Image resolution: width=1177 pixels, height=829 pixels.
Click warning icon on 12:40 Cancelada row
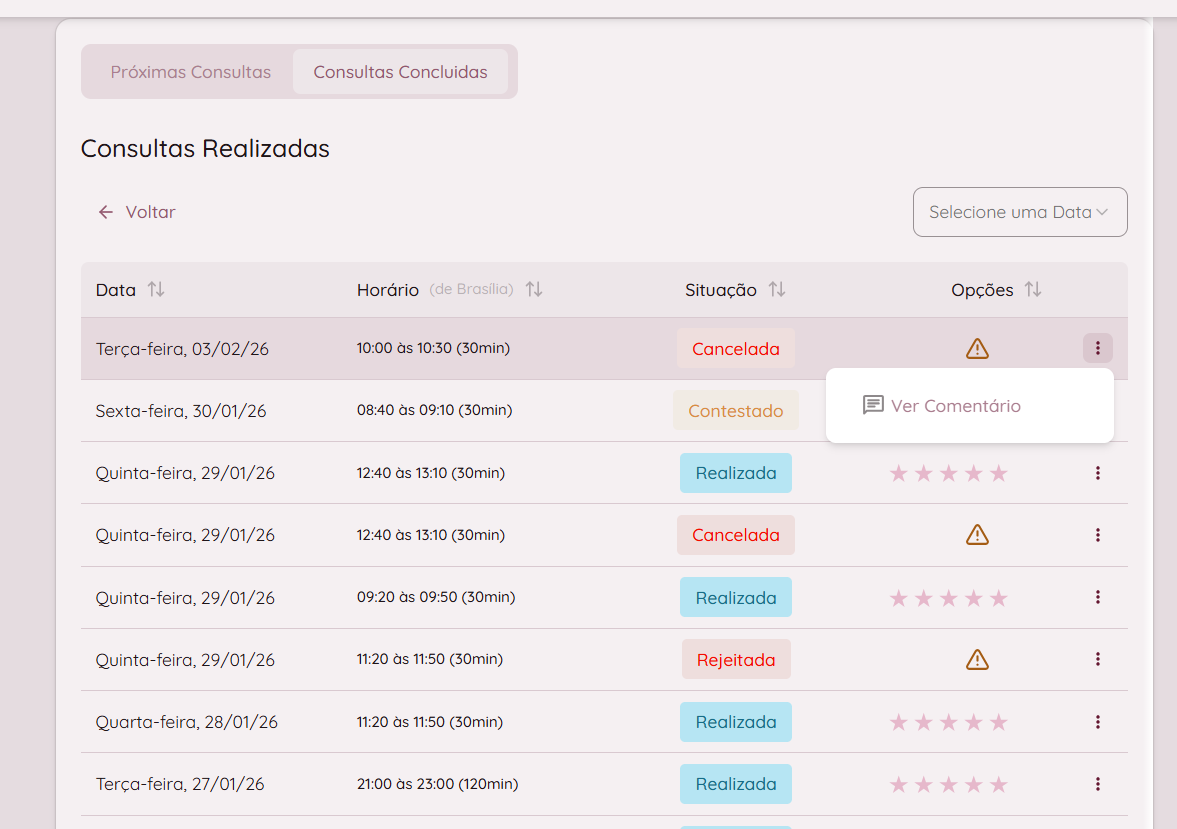(x=977, y=535)
